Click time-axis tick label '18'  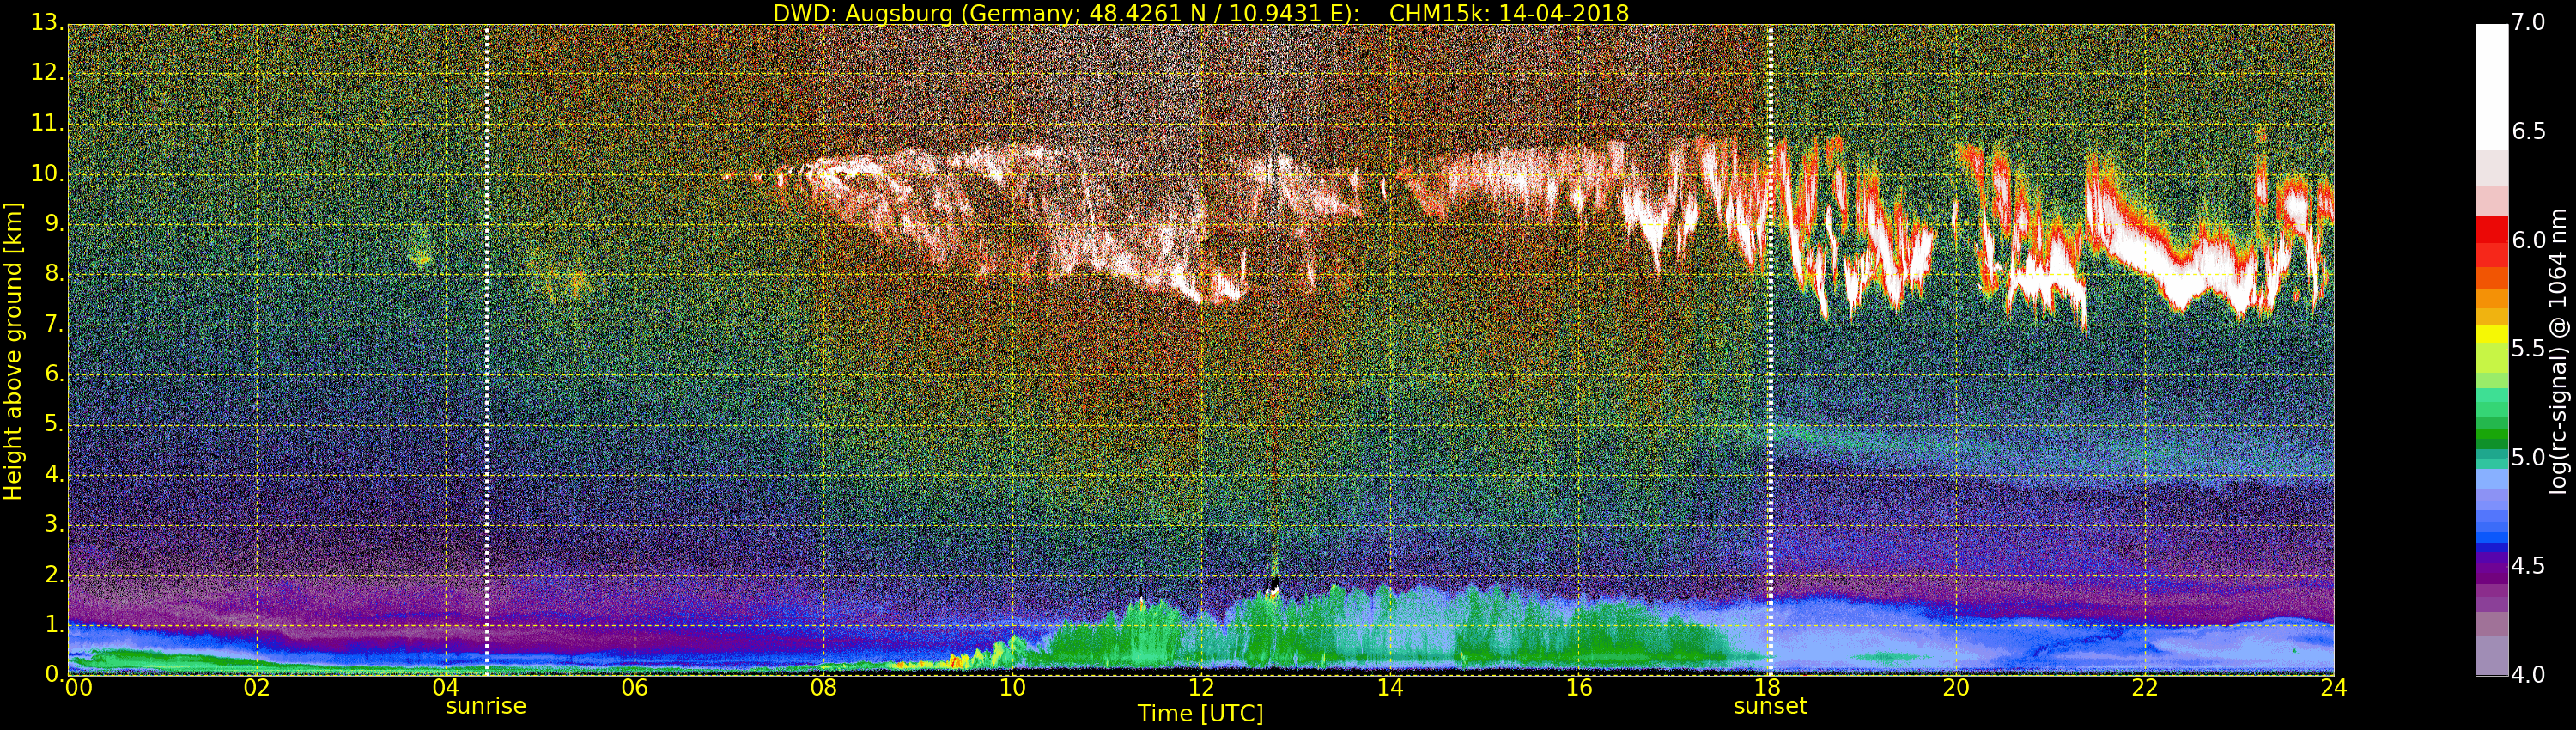(x=1768, y=687)
